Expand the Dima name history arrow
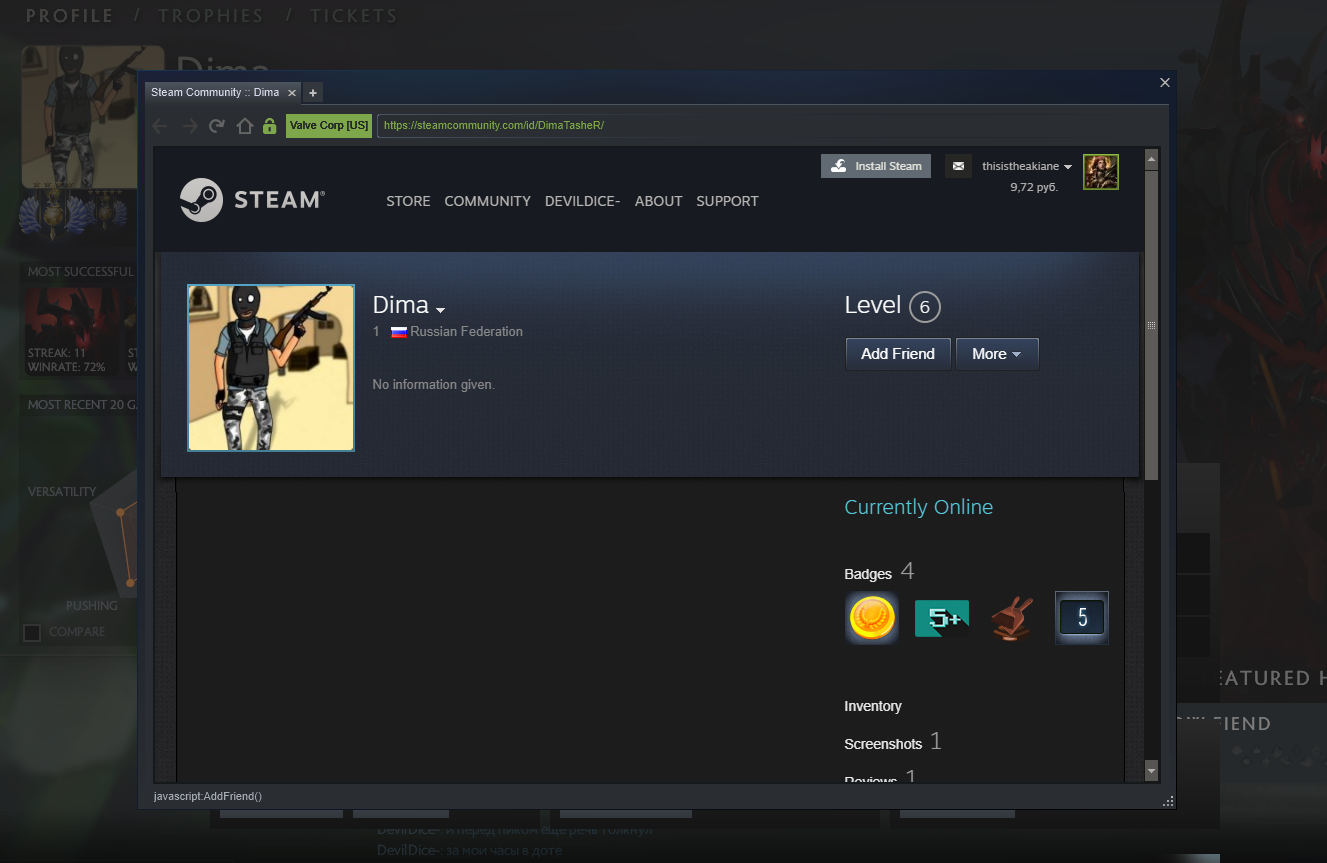The width and height of the screenshot is (1327, 863). click(x=440, y=310)
